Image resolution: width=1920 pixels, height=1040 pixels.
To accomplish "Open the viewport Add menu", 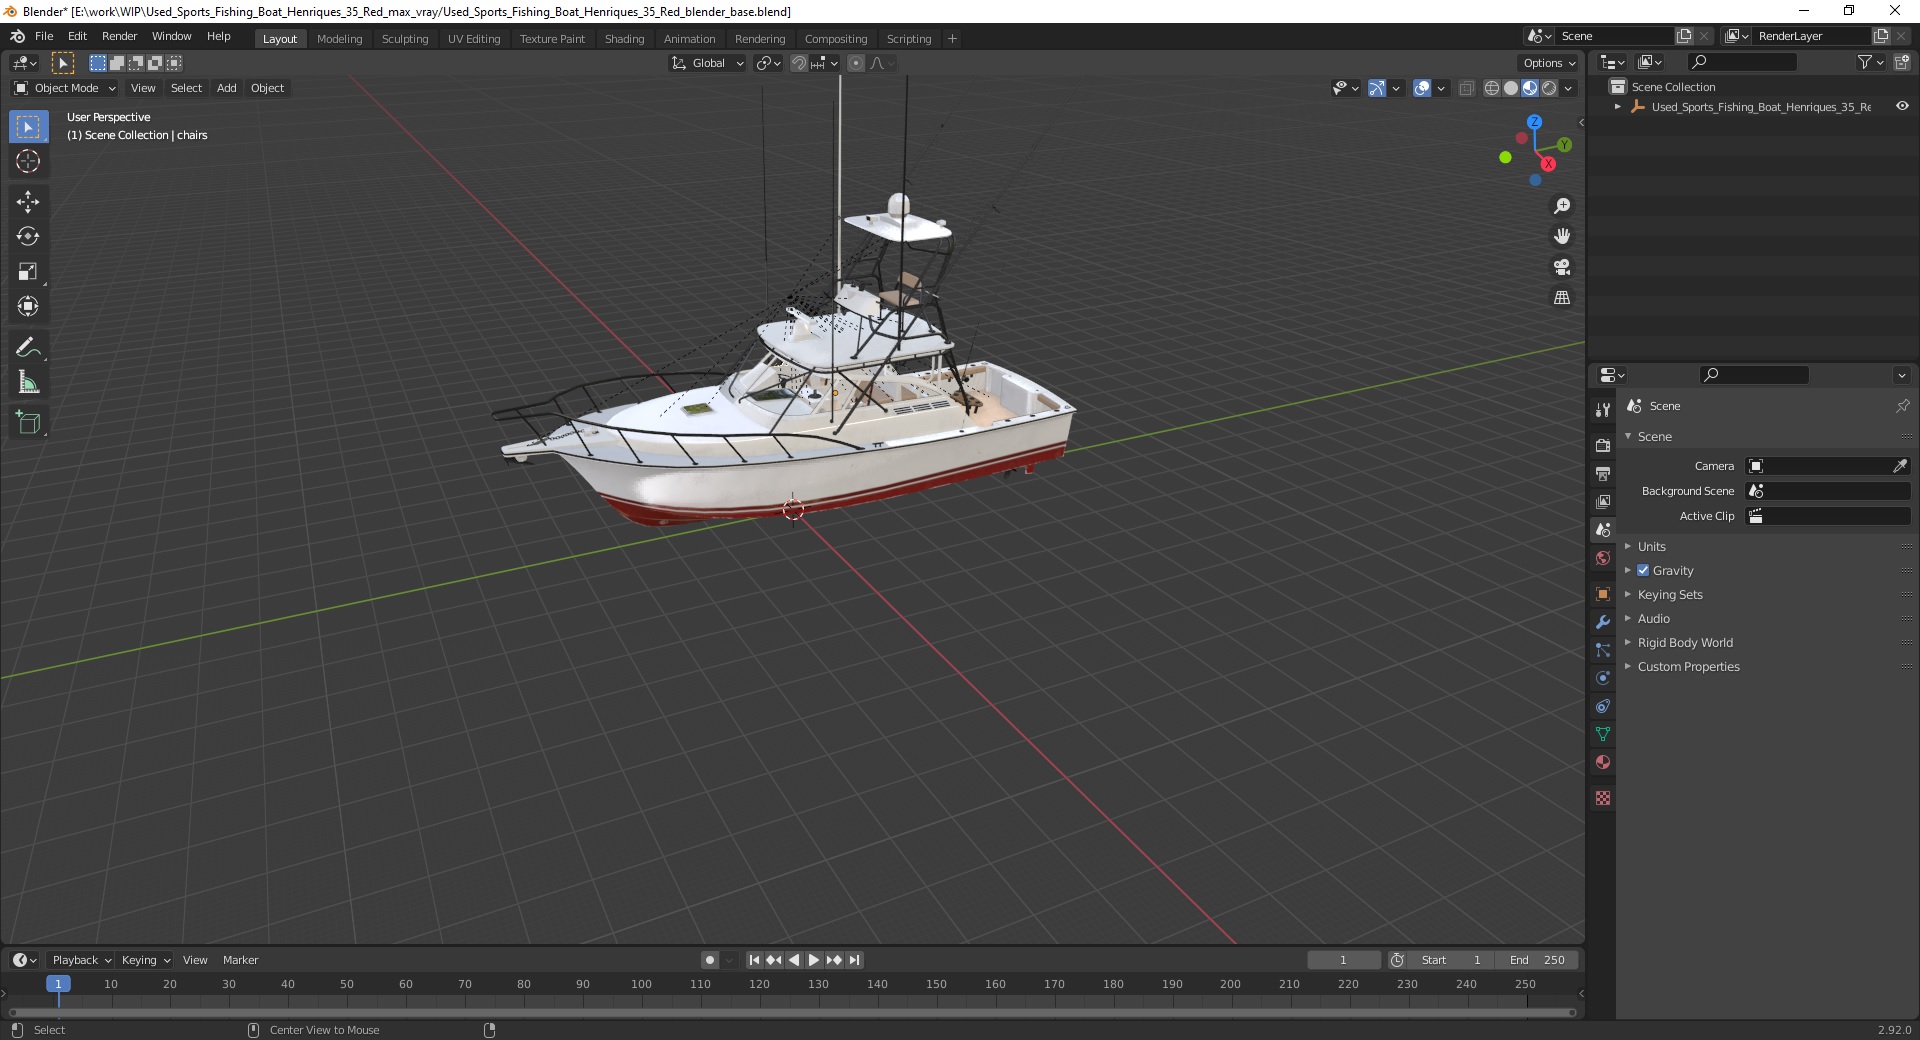I will [x=227, y=88].
